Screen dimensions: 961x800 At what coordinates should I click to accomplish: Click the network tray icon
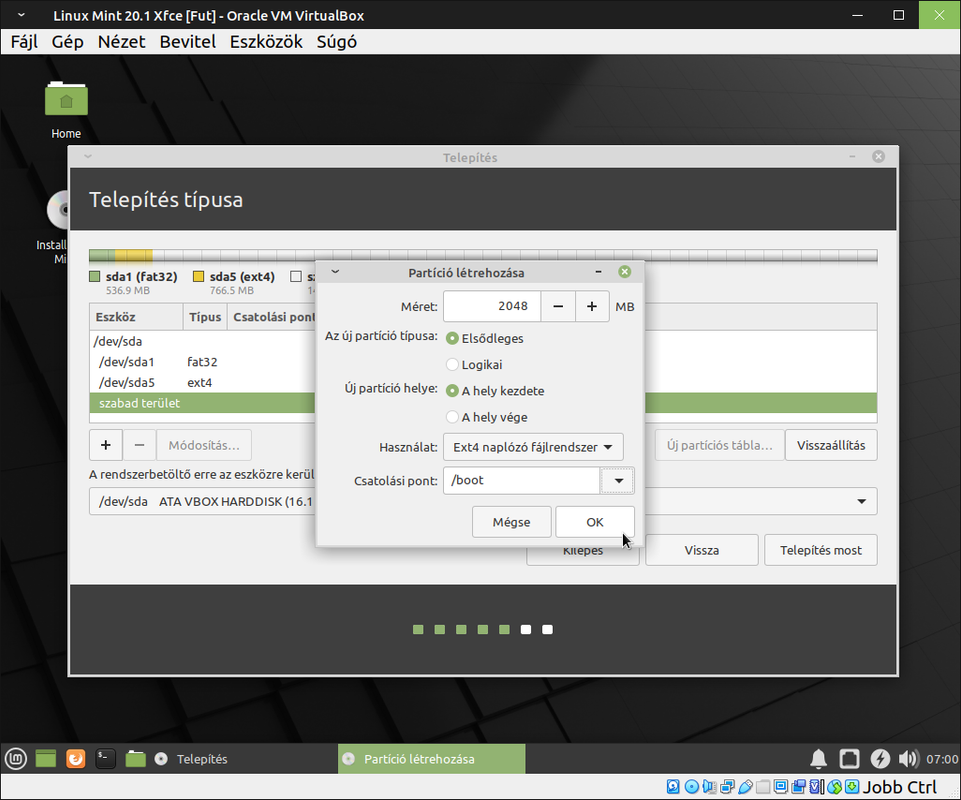click(x=849, y=759)
